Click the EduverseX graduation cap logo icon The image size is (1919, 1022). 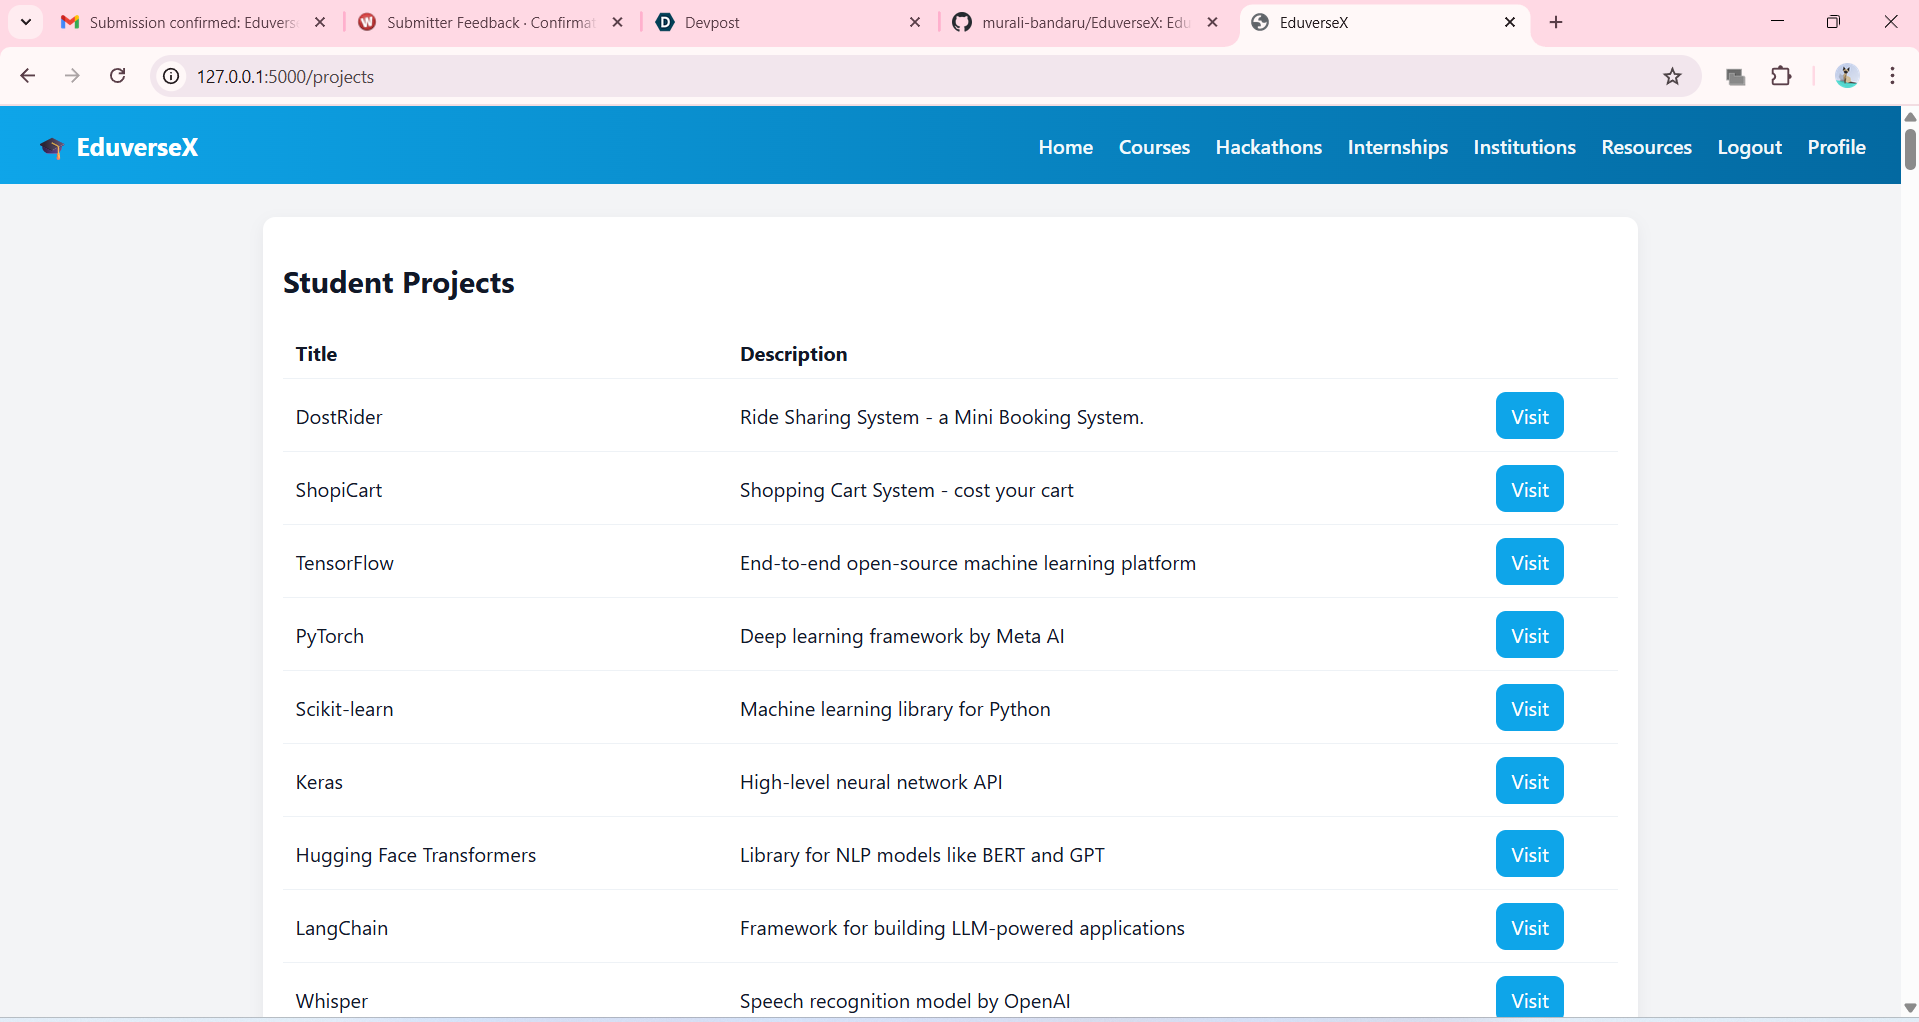pos(51,147)
